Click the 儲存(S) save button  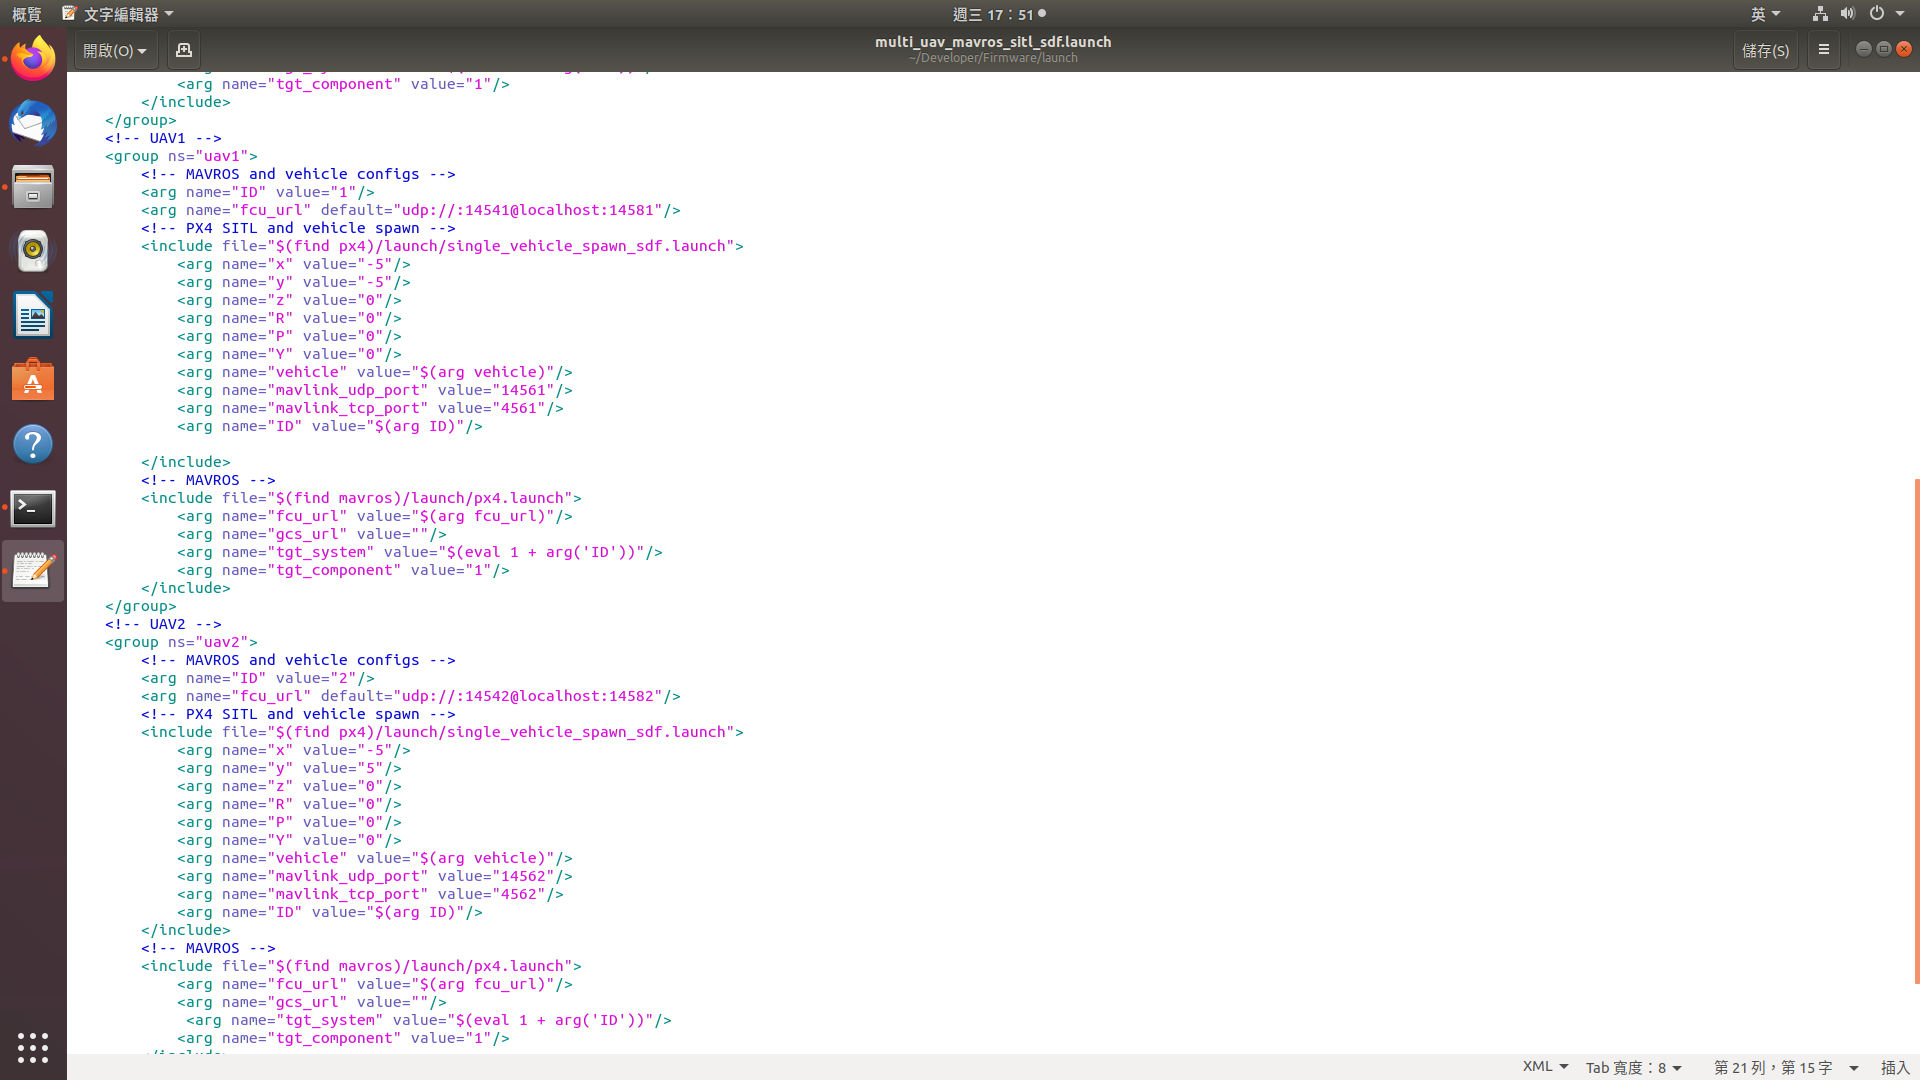pos(1765,50)
